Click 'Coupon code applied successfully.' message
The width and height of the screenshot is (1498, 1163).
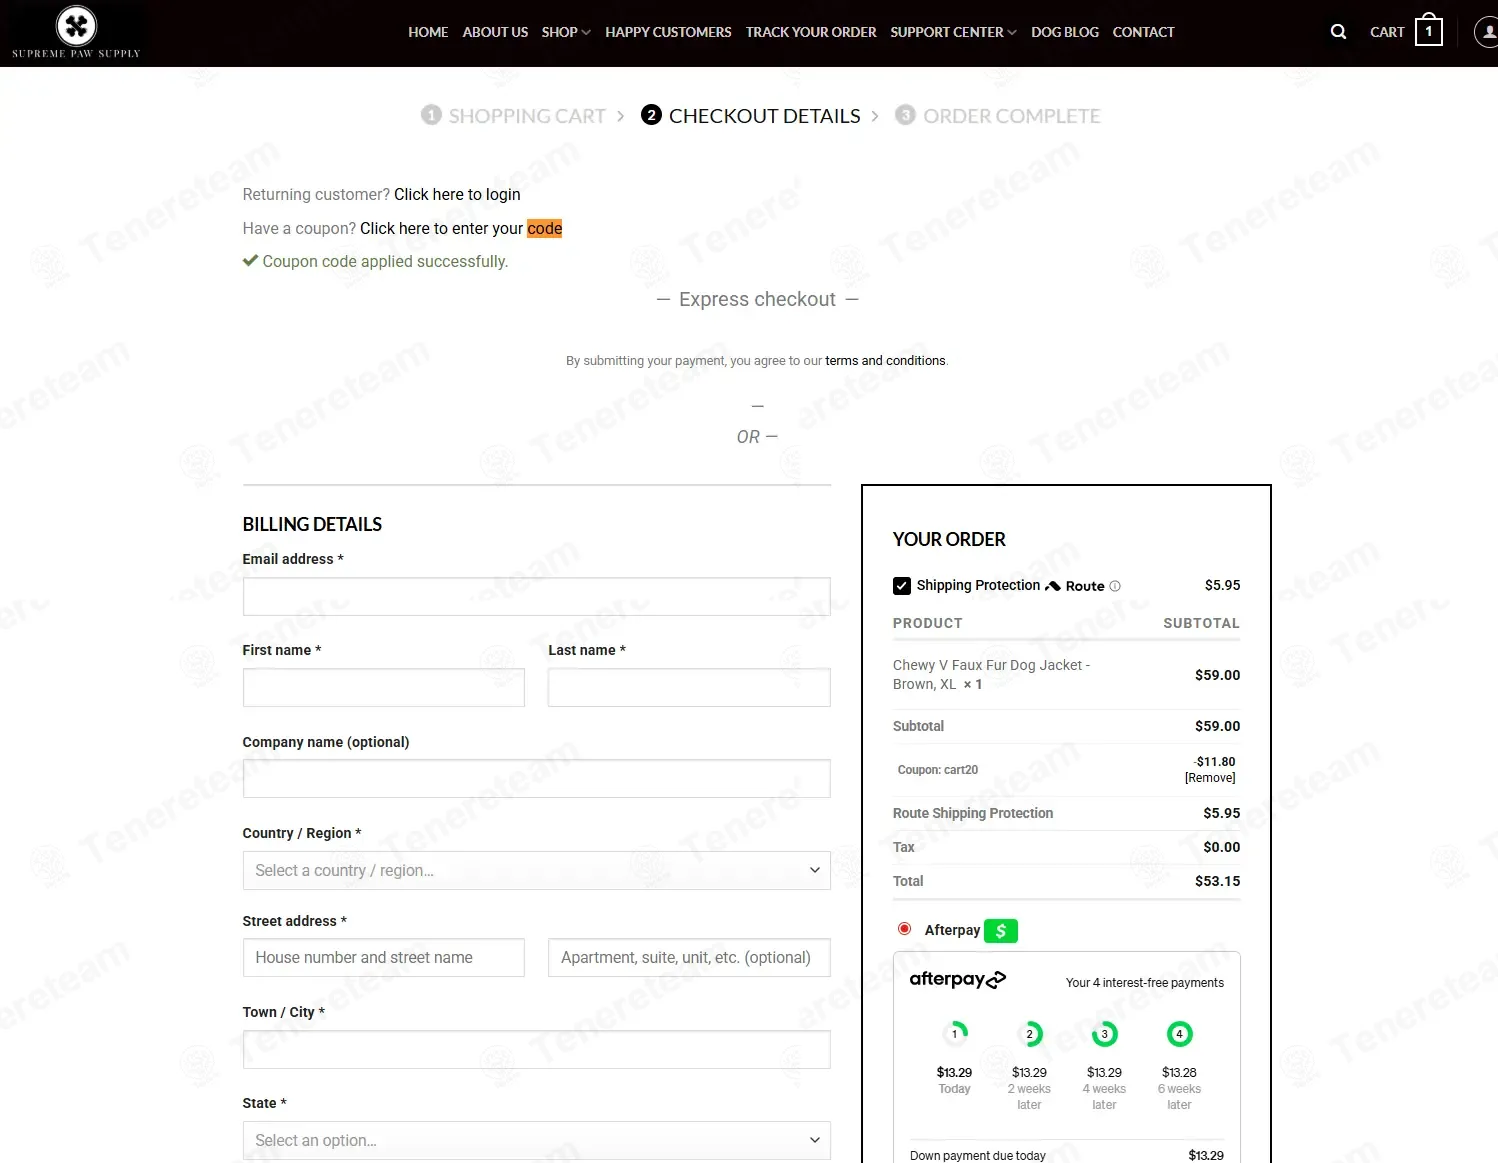[385, 261]
